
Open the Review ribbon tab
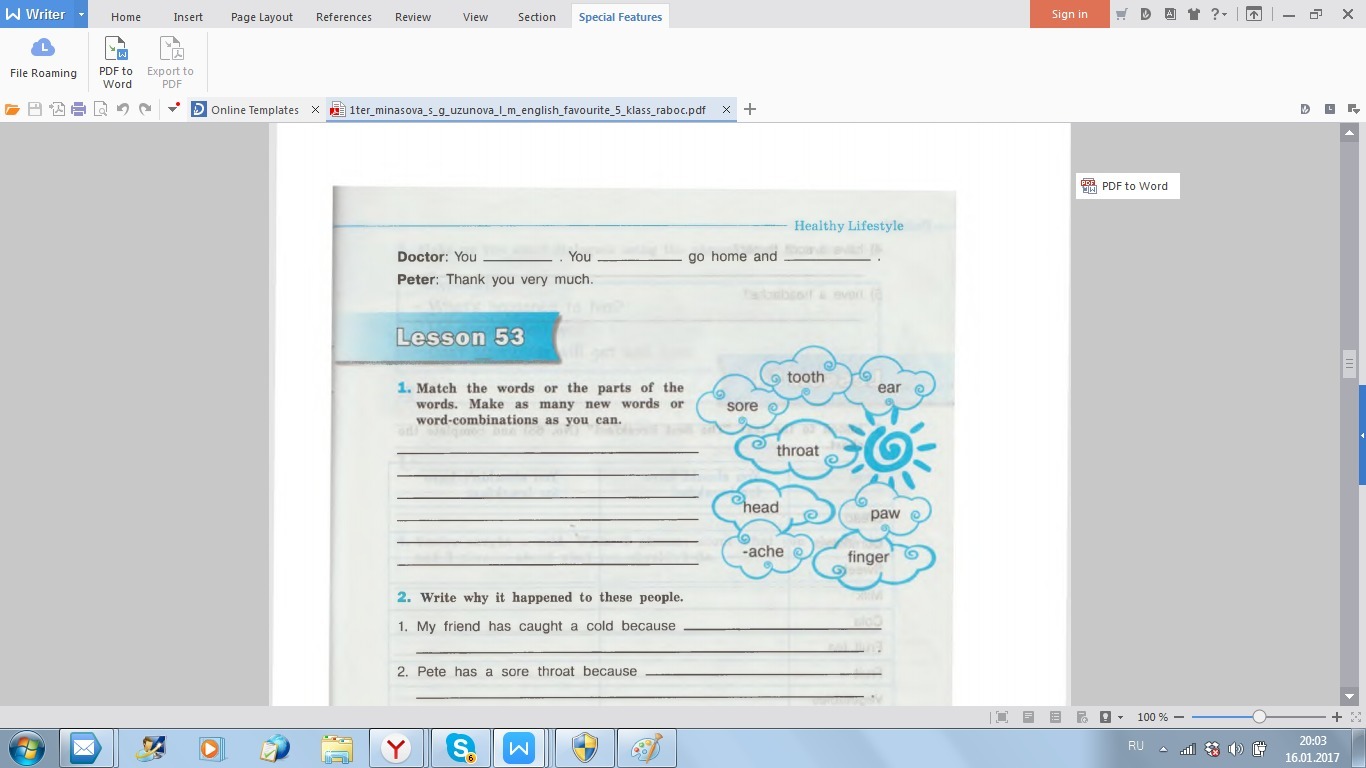[413, 17]
